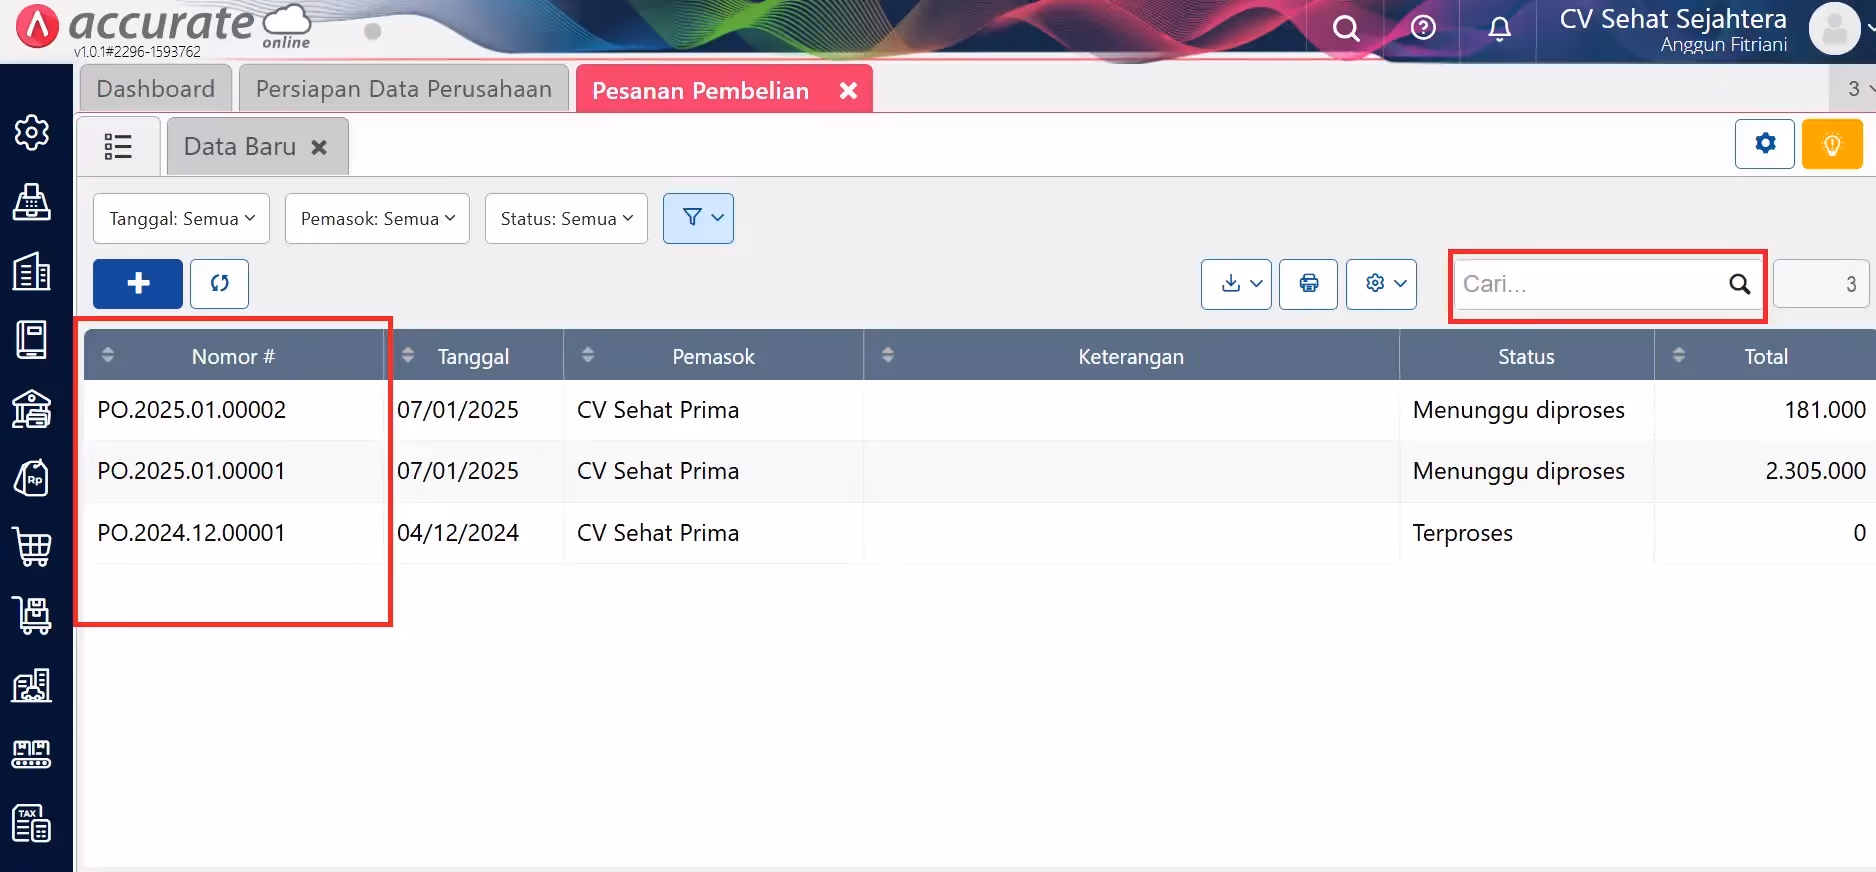Open the TAX report sidebar icon

click(32, 823)
